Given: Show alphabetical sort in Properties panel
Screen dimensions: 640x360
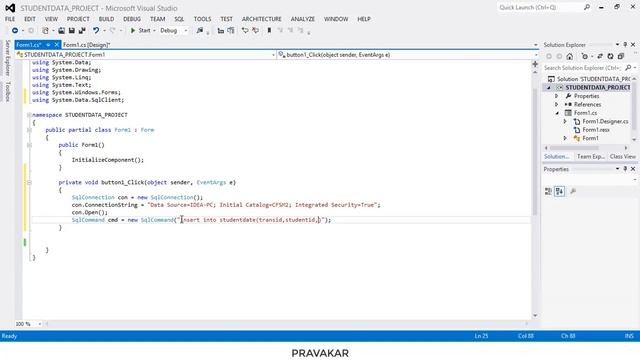Looking at the screenshot, I should click(560, 191).
